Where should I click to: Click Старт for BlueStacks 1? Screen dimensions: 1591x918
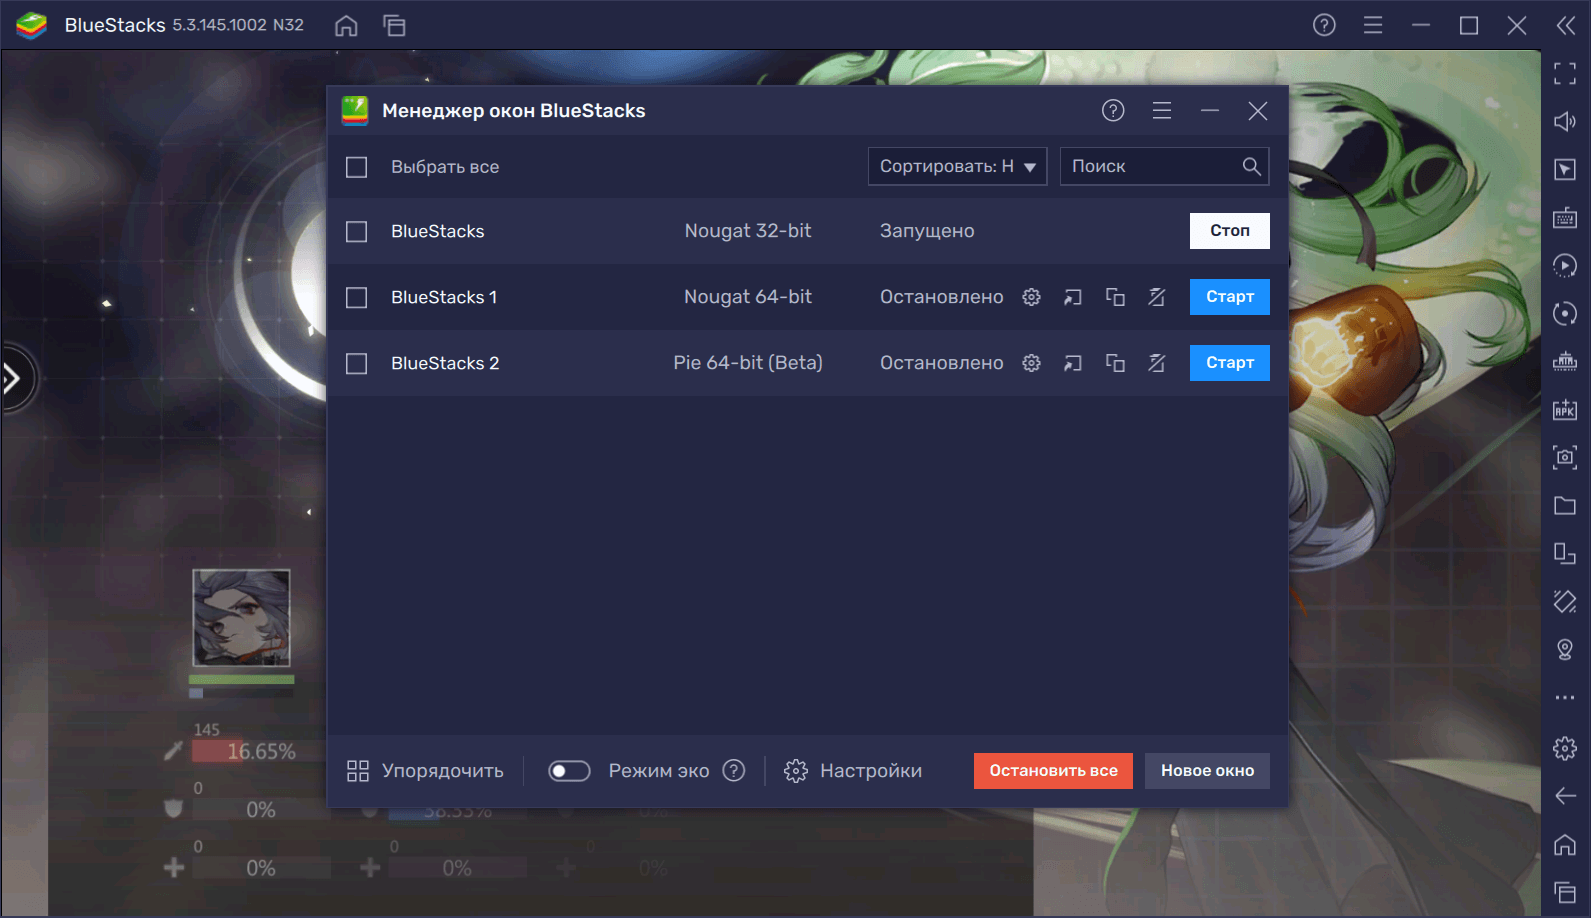pos(1230,297)
